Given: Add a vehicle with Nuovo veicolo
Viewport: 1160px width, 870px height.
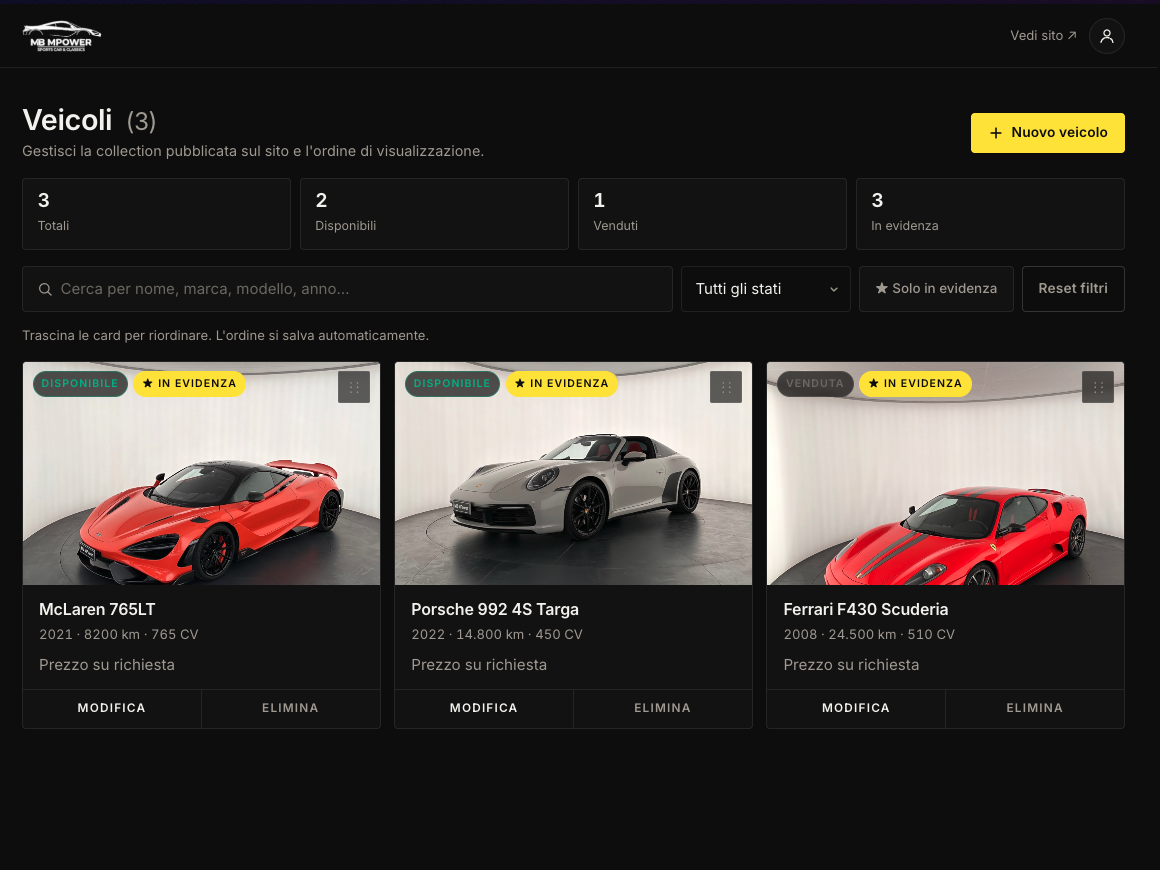Looking at the screenshot, I should coord(1048,133).
